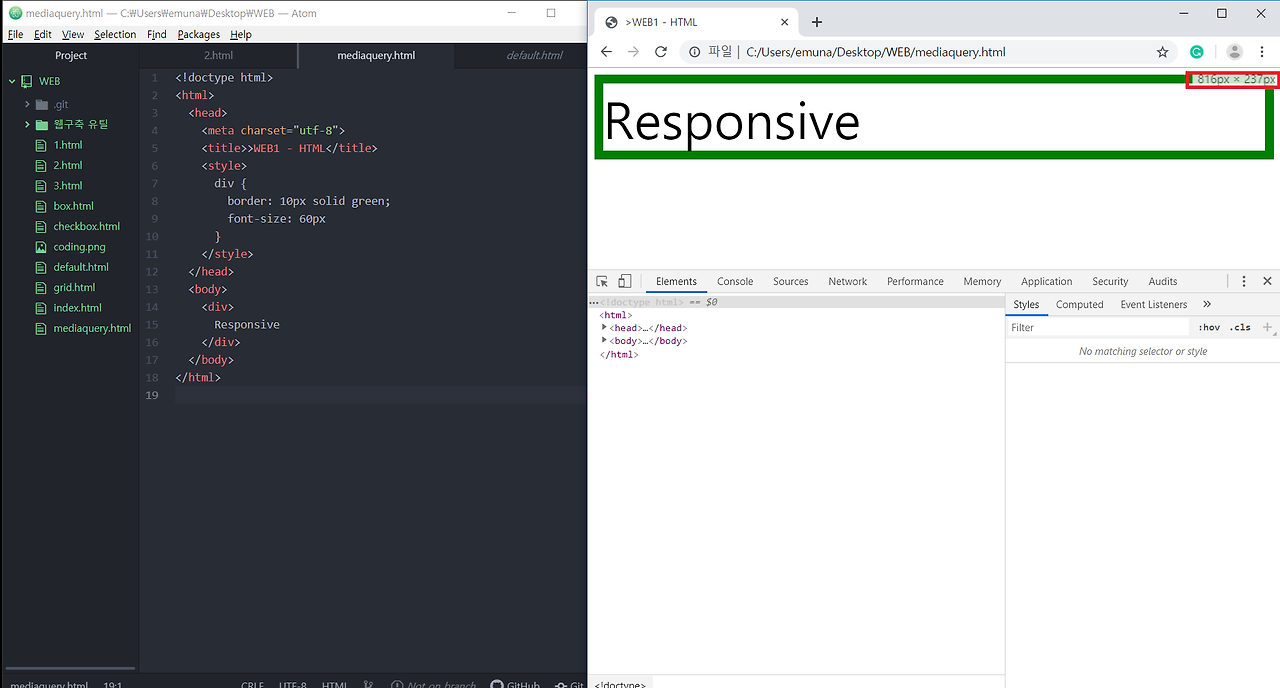Open index.html in the tree view
Image resolution: width=1280 pixels, height=688 pixels.
(x=77, y=308)
